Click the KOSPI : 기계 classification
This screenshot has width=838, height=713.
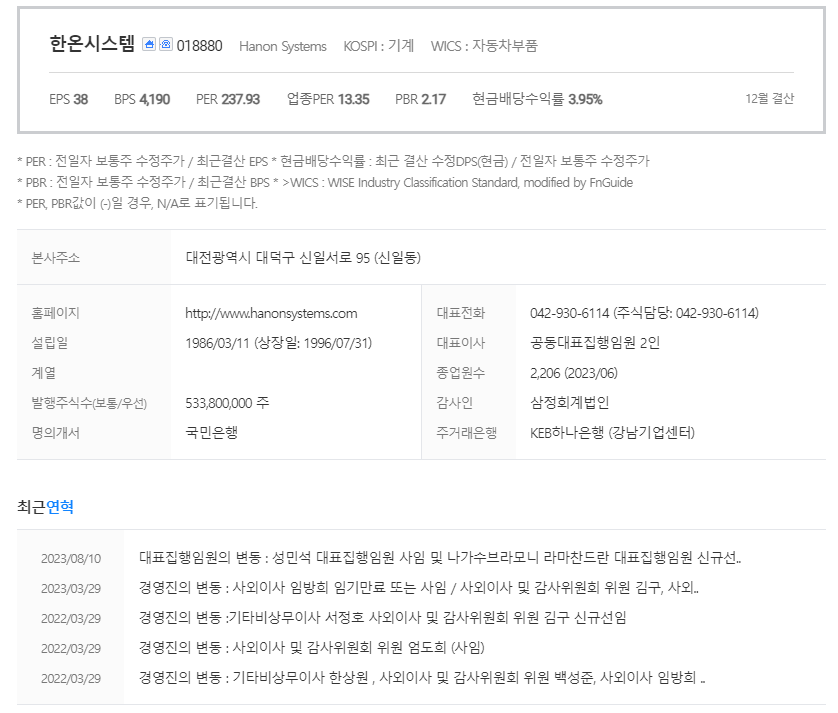coord(378,46)
